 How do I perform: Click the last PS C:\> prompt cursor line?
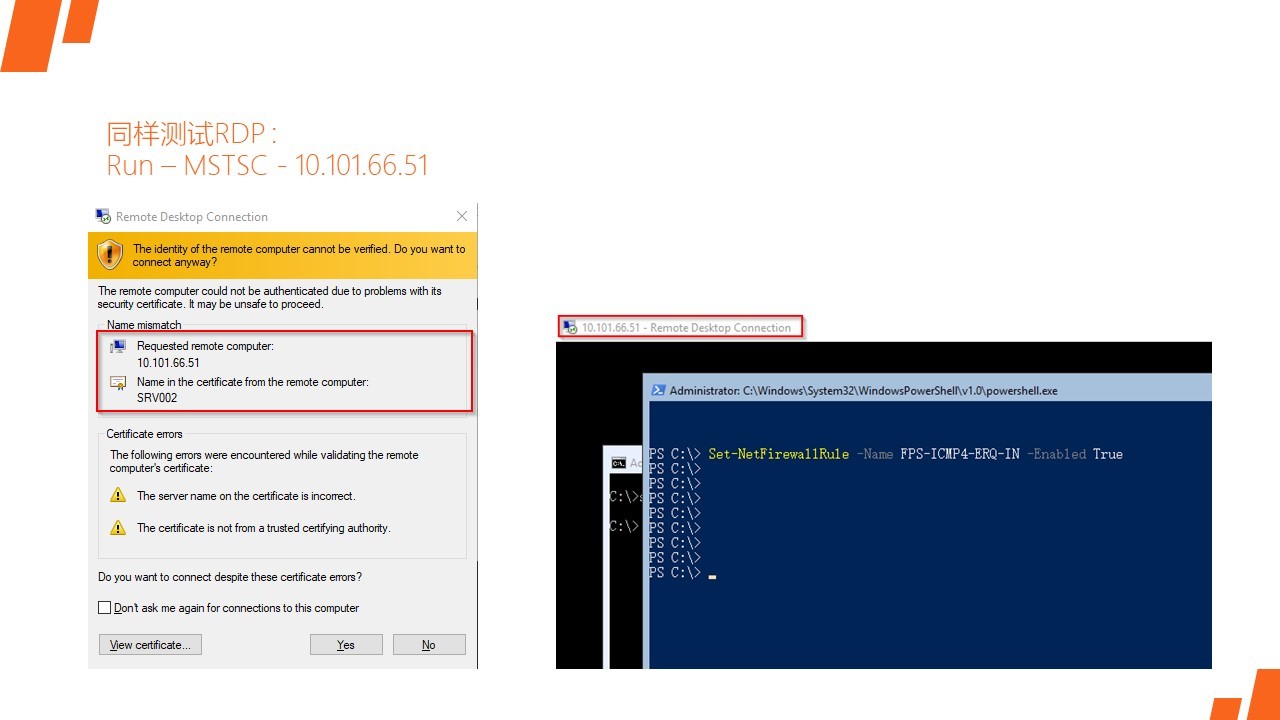[682, 573]
